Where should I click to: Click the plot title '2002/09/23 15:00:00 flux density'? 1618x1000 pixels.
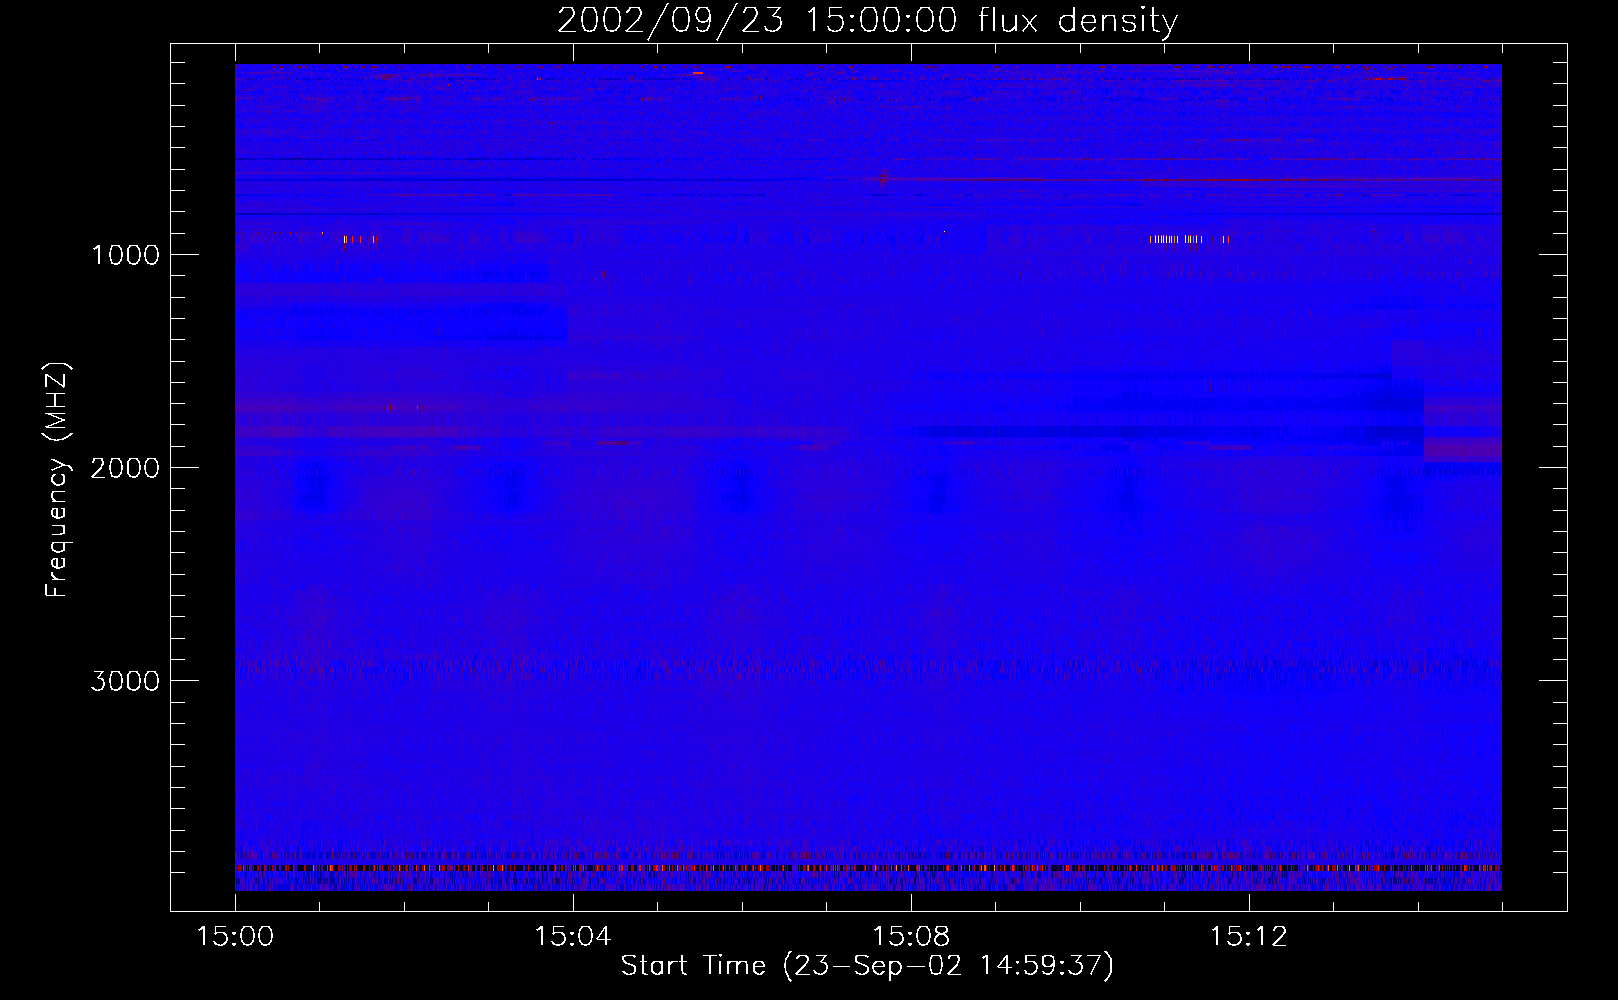click(x=867, y=21)
